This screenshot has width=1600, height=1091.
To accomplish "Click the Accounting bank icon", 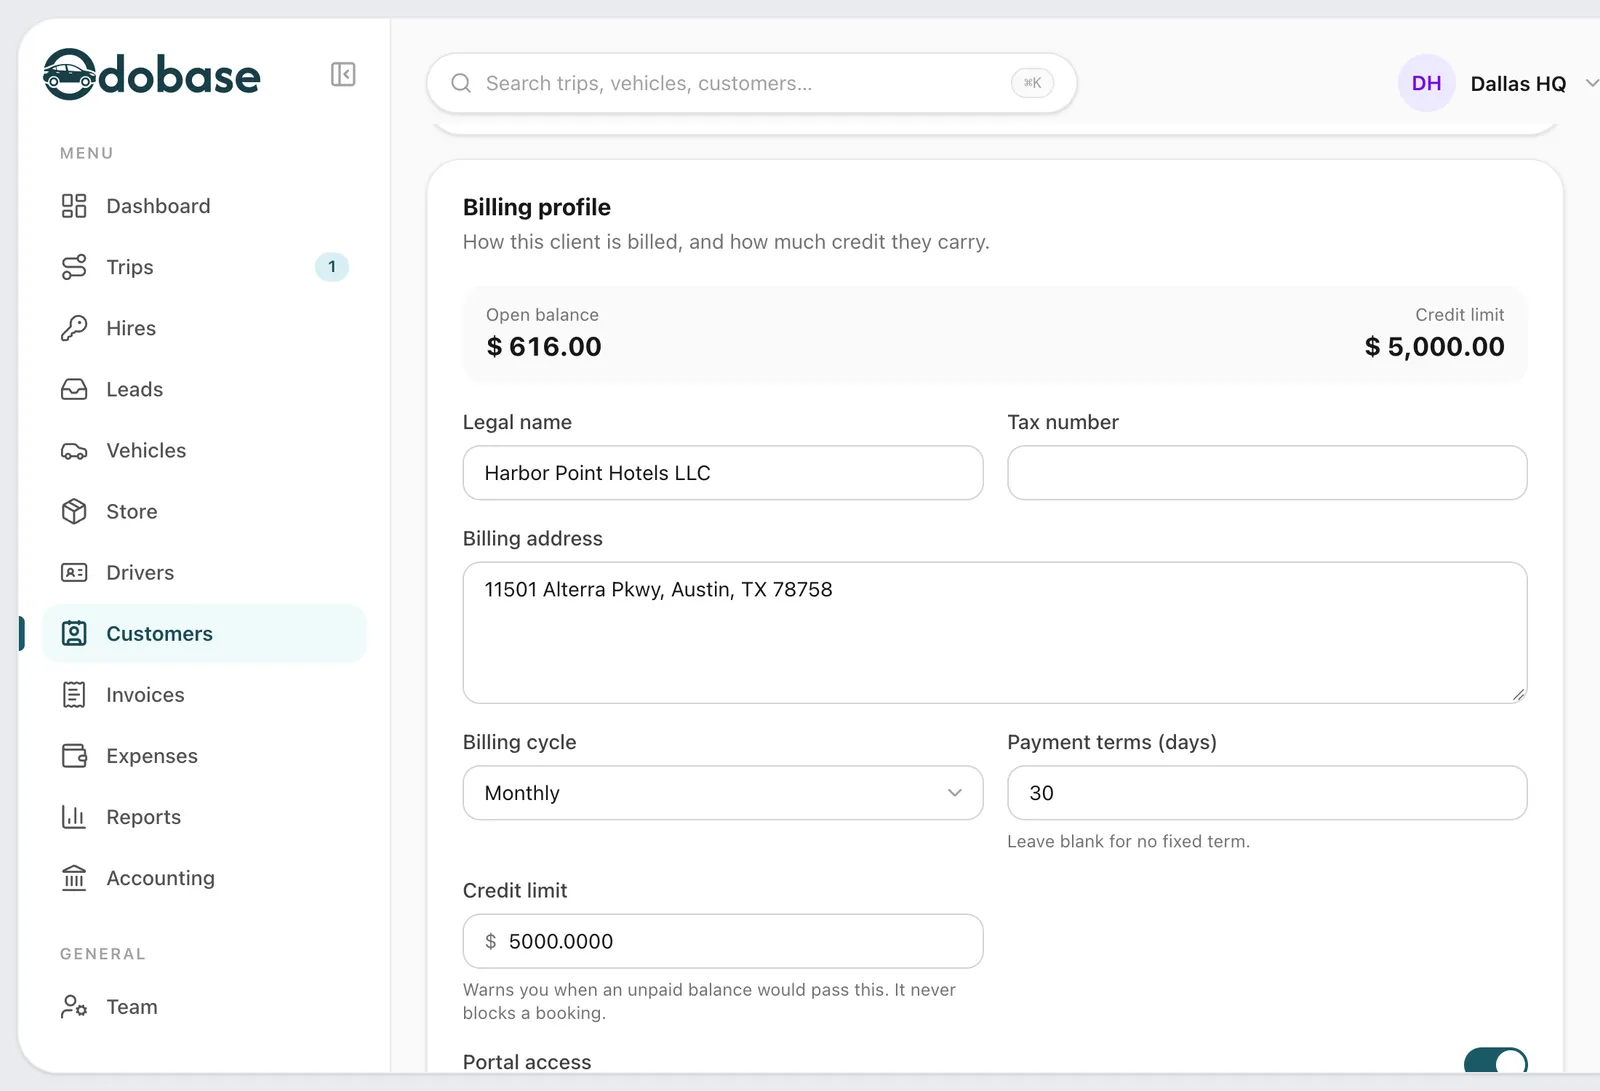I will tap(74, 878).
